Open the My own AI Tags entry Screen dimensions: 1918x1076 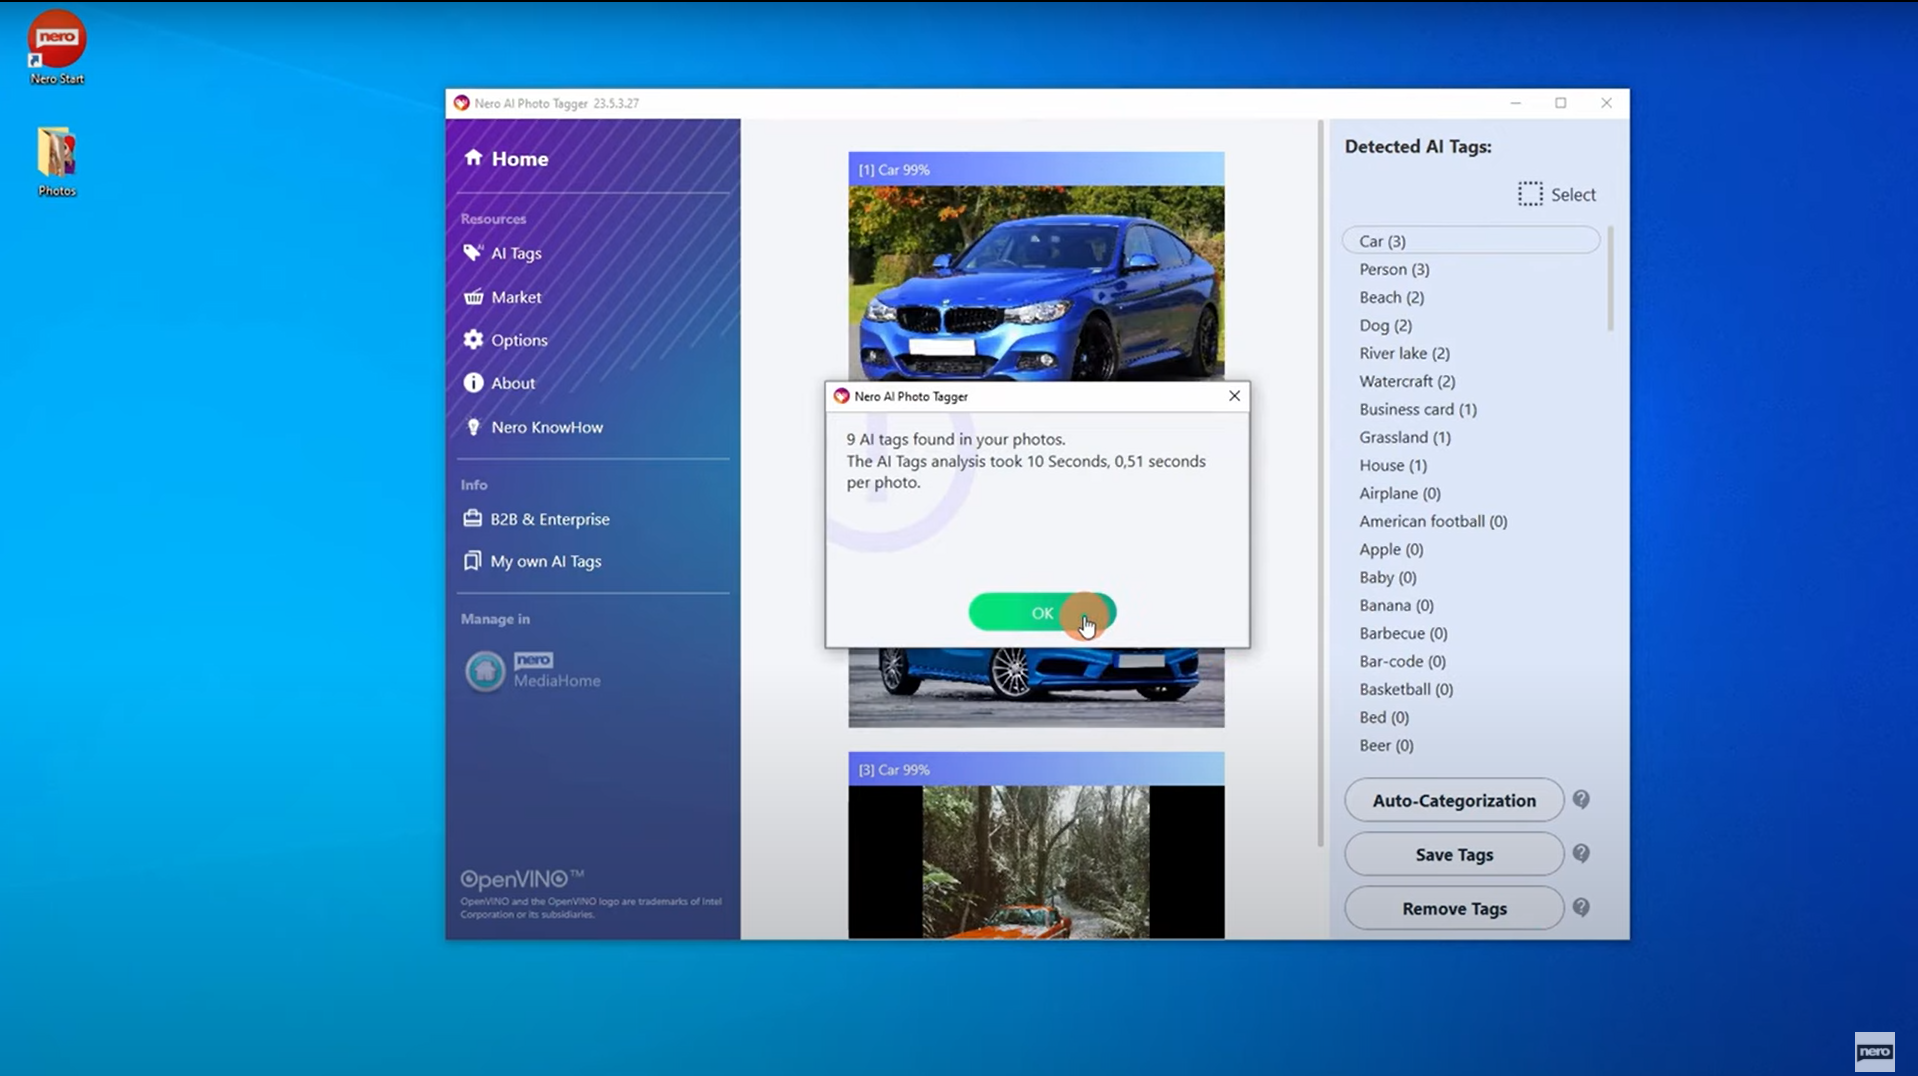pyautogui.click(x=546, y=561)
